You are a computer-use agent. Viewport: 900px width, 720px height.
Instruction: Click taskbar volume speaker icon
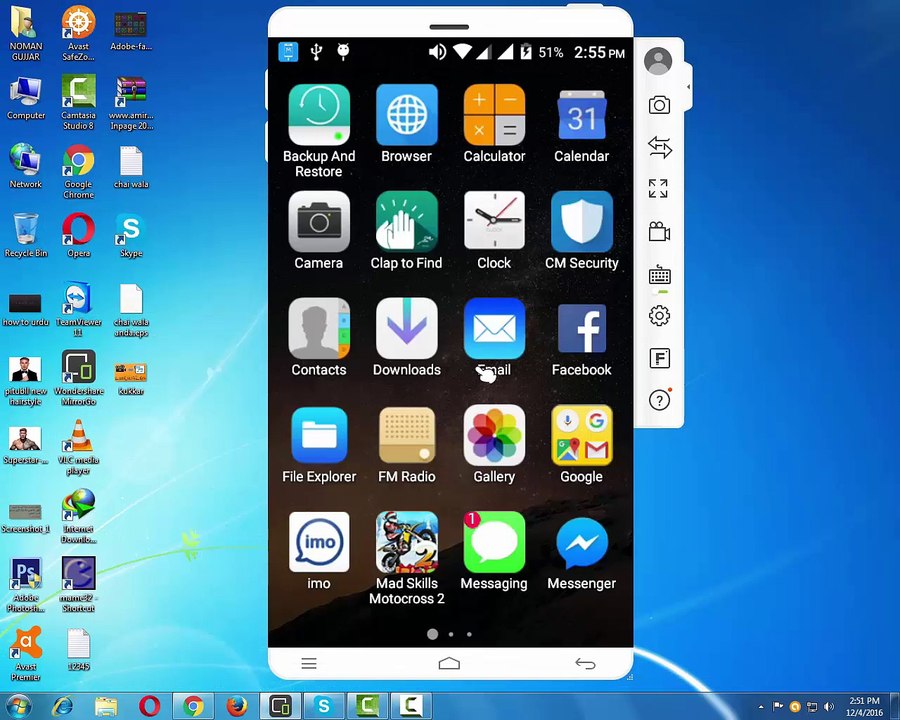[x=828, y=707]
